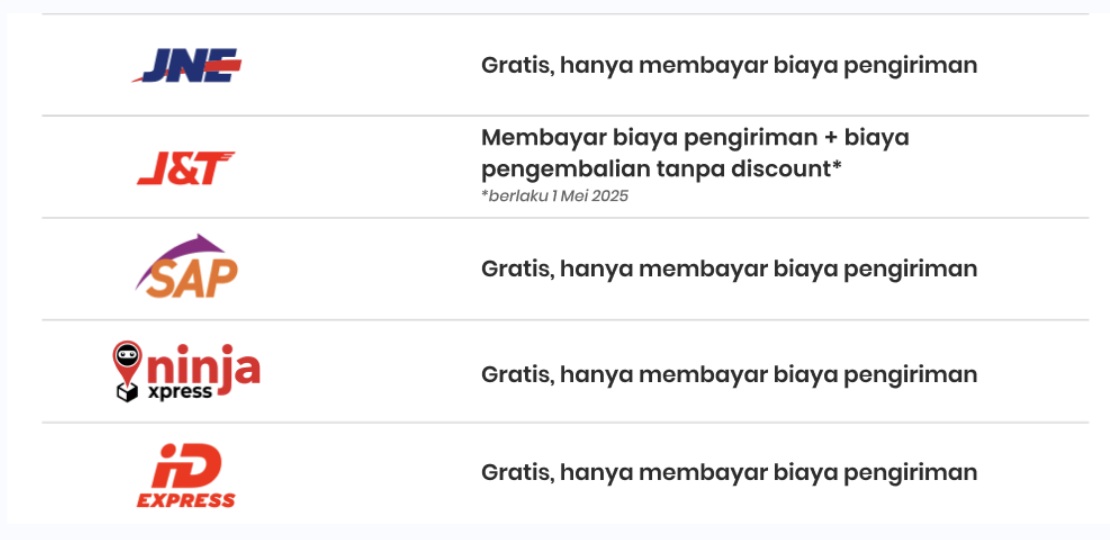Image resolution: width=1110 pixels, height=540 pixels.
Task: Click "biaya pengiriman" in the iD Express row
Action: click(875, 472)
